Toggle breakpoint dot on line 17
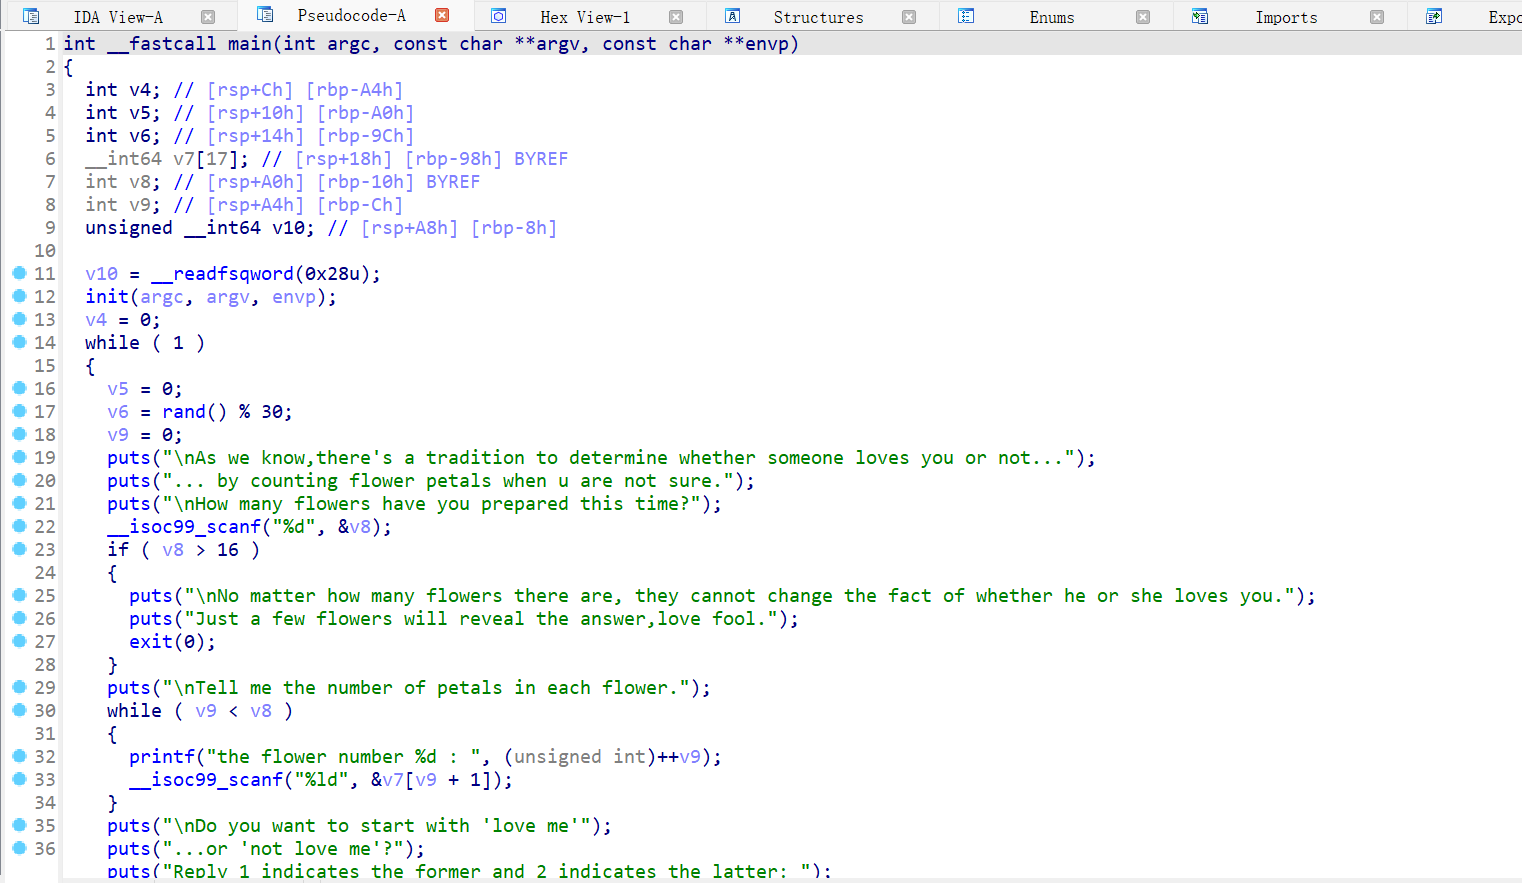Screen dimensions: 1522x883 (x=19, y=411)
